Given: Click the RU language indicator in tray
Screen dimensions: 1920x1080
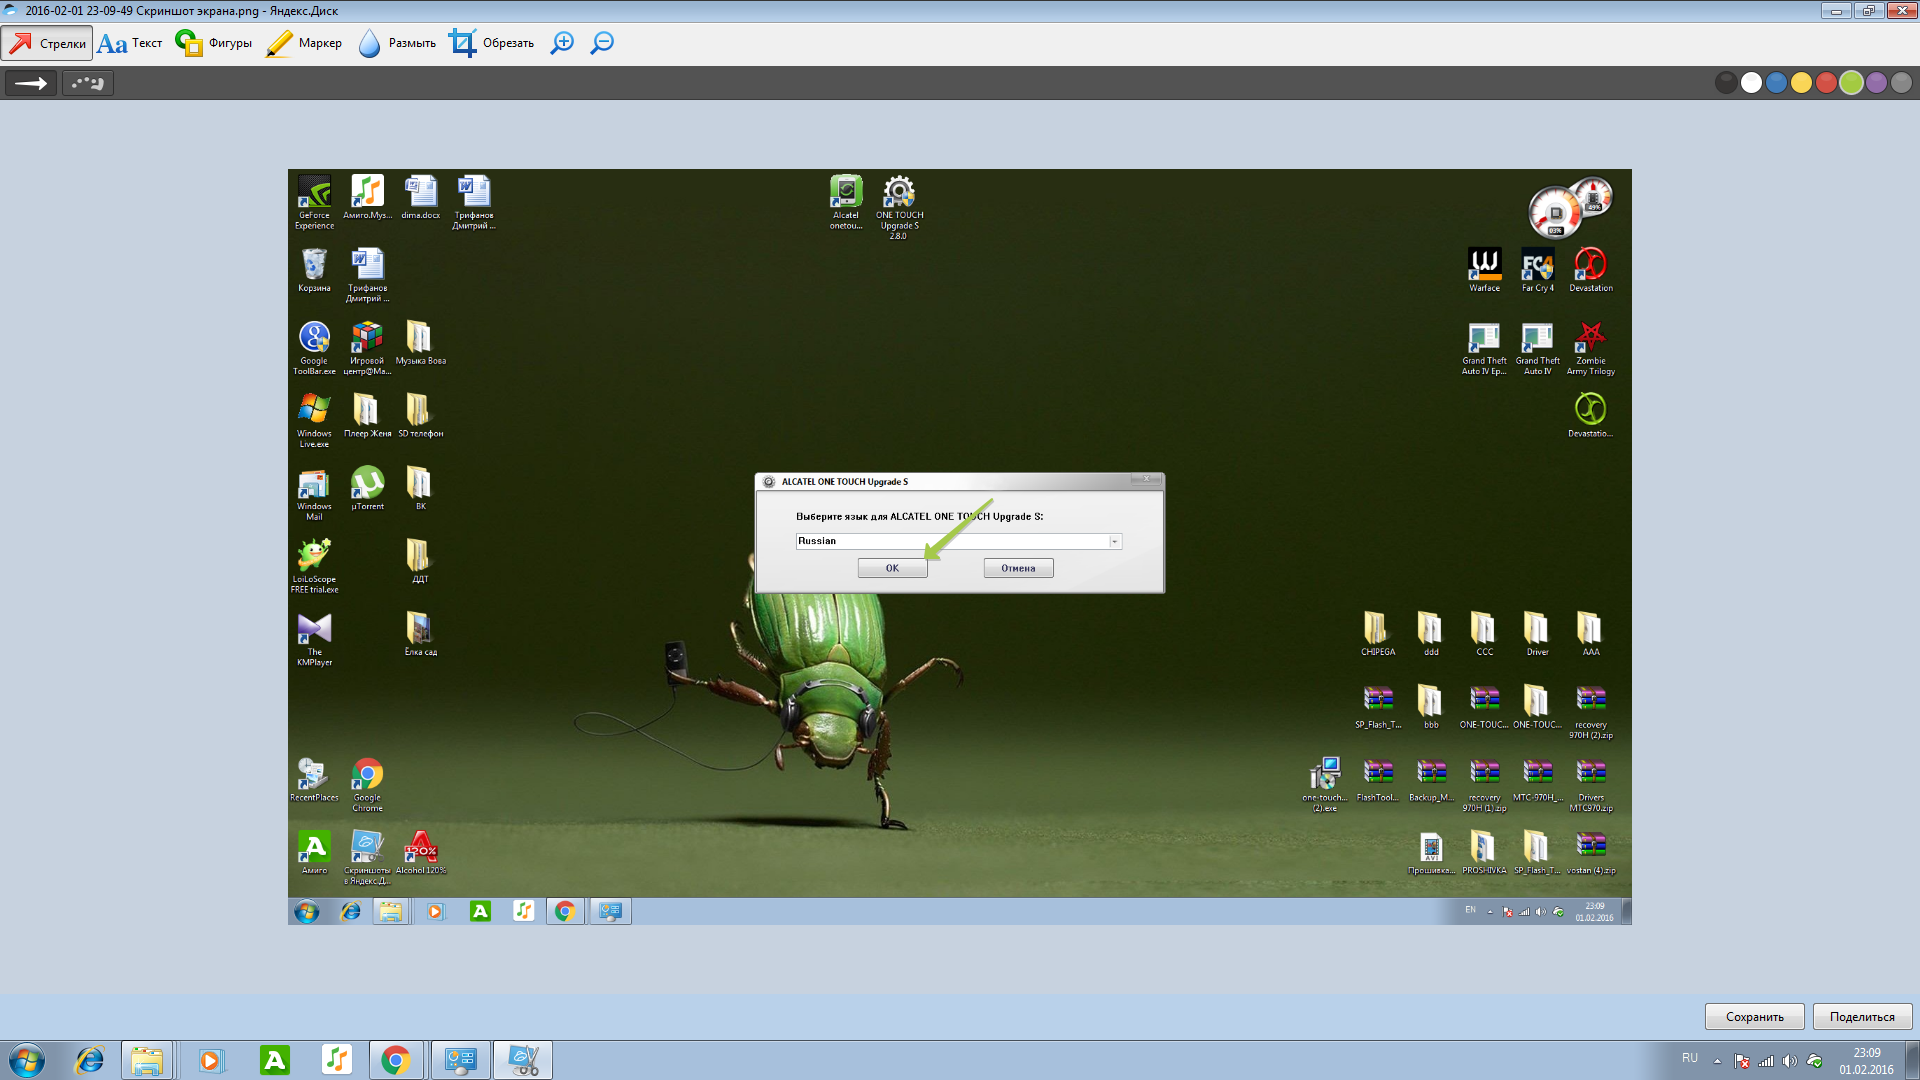Looking at the screenshot, I should click(1689, 1058).
